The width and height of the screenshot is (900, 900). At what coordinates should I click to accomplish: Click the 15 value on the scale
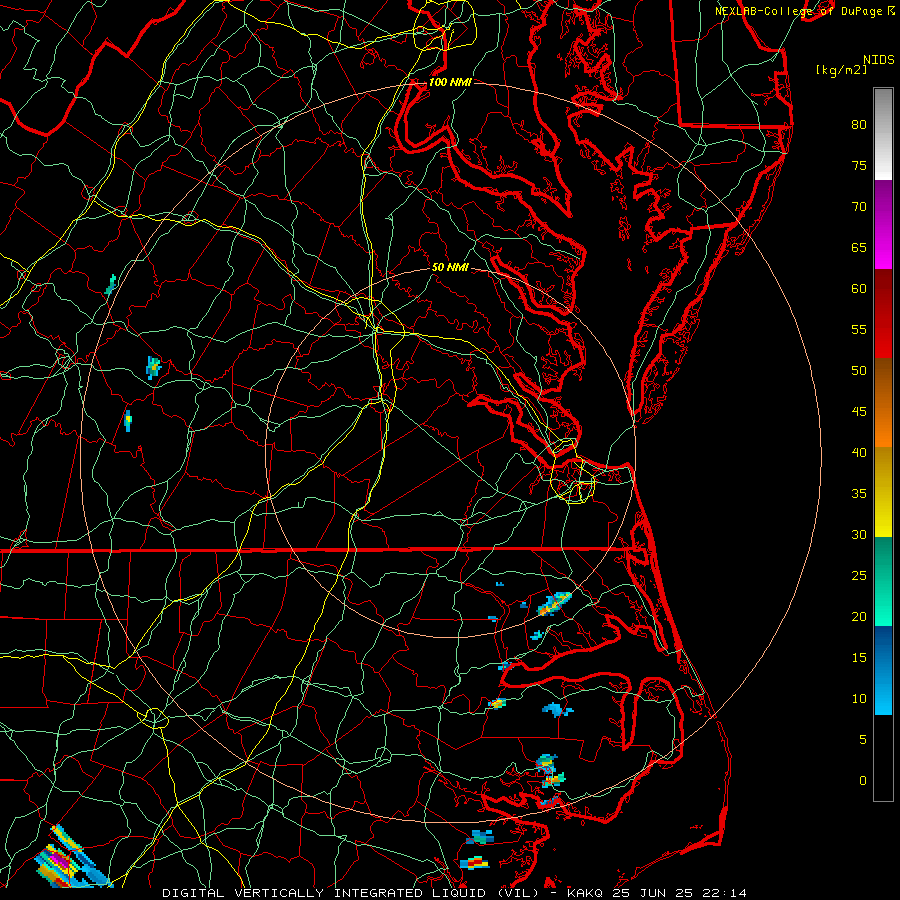[x=859, y=657]
